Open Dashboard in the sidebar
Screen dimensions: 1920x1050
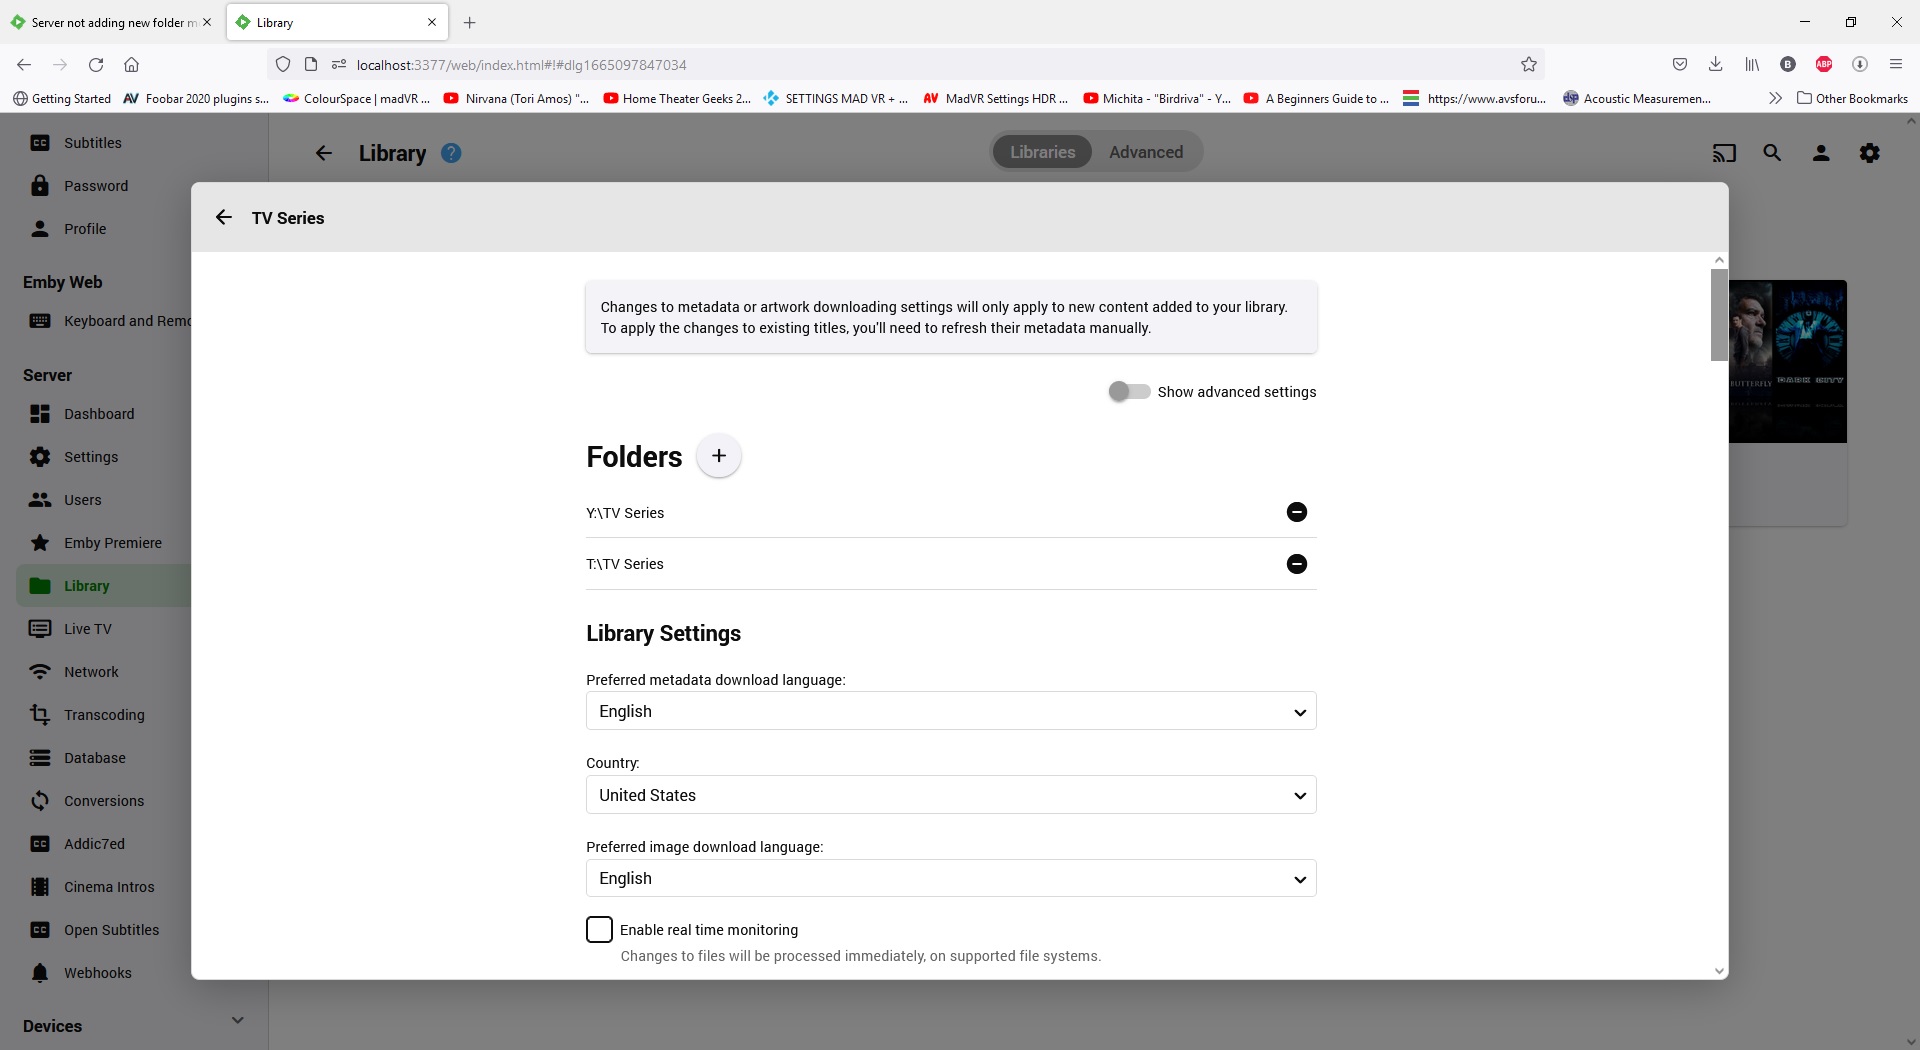coord(98,414)
